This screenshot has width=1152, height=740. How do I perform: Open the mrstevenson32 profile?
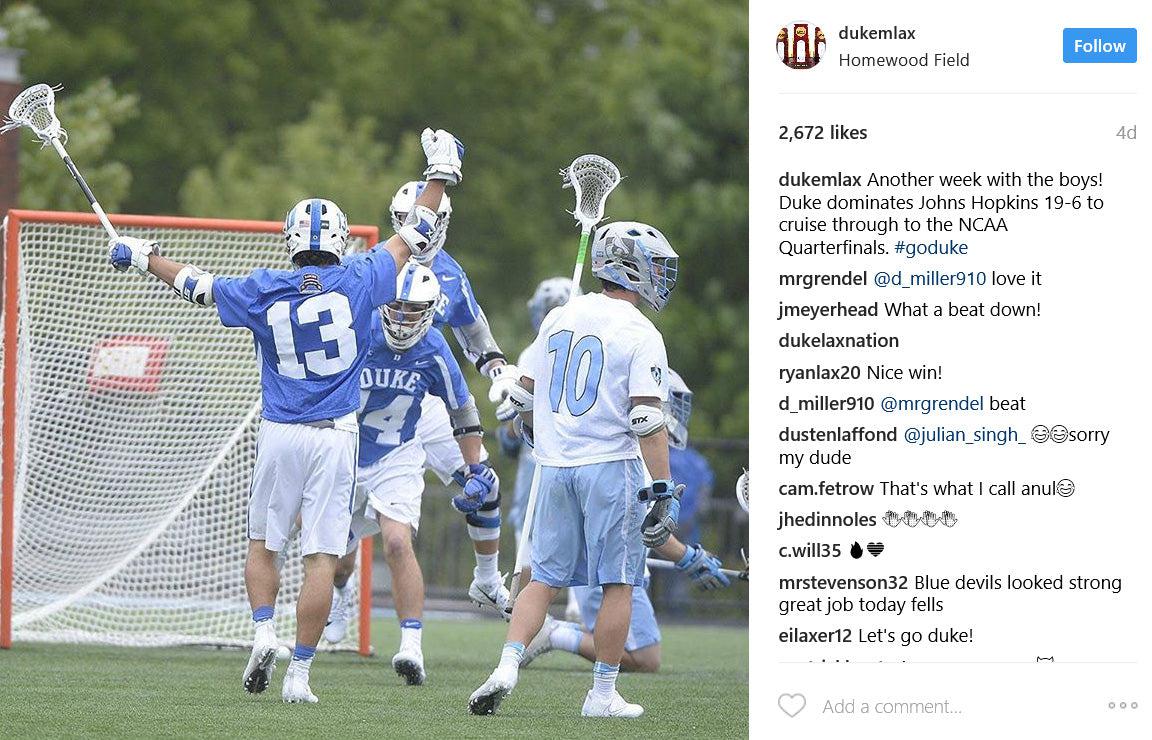tap(843, 583)
